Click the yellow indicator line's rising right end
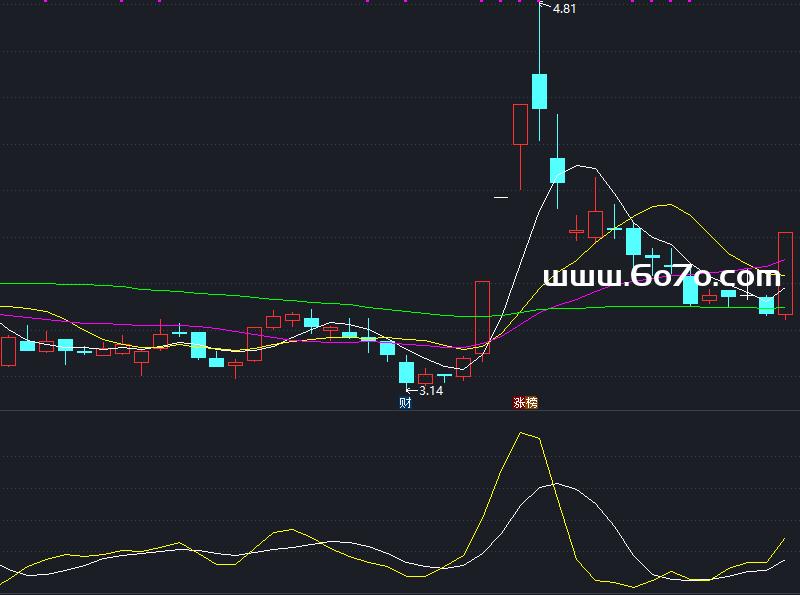This screenshot has width=800, height=595. point(784,539)
